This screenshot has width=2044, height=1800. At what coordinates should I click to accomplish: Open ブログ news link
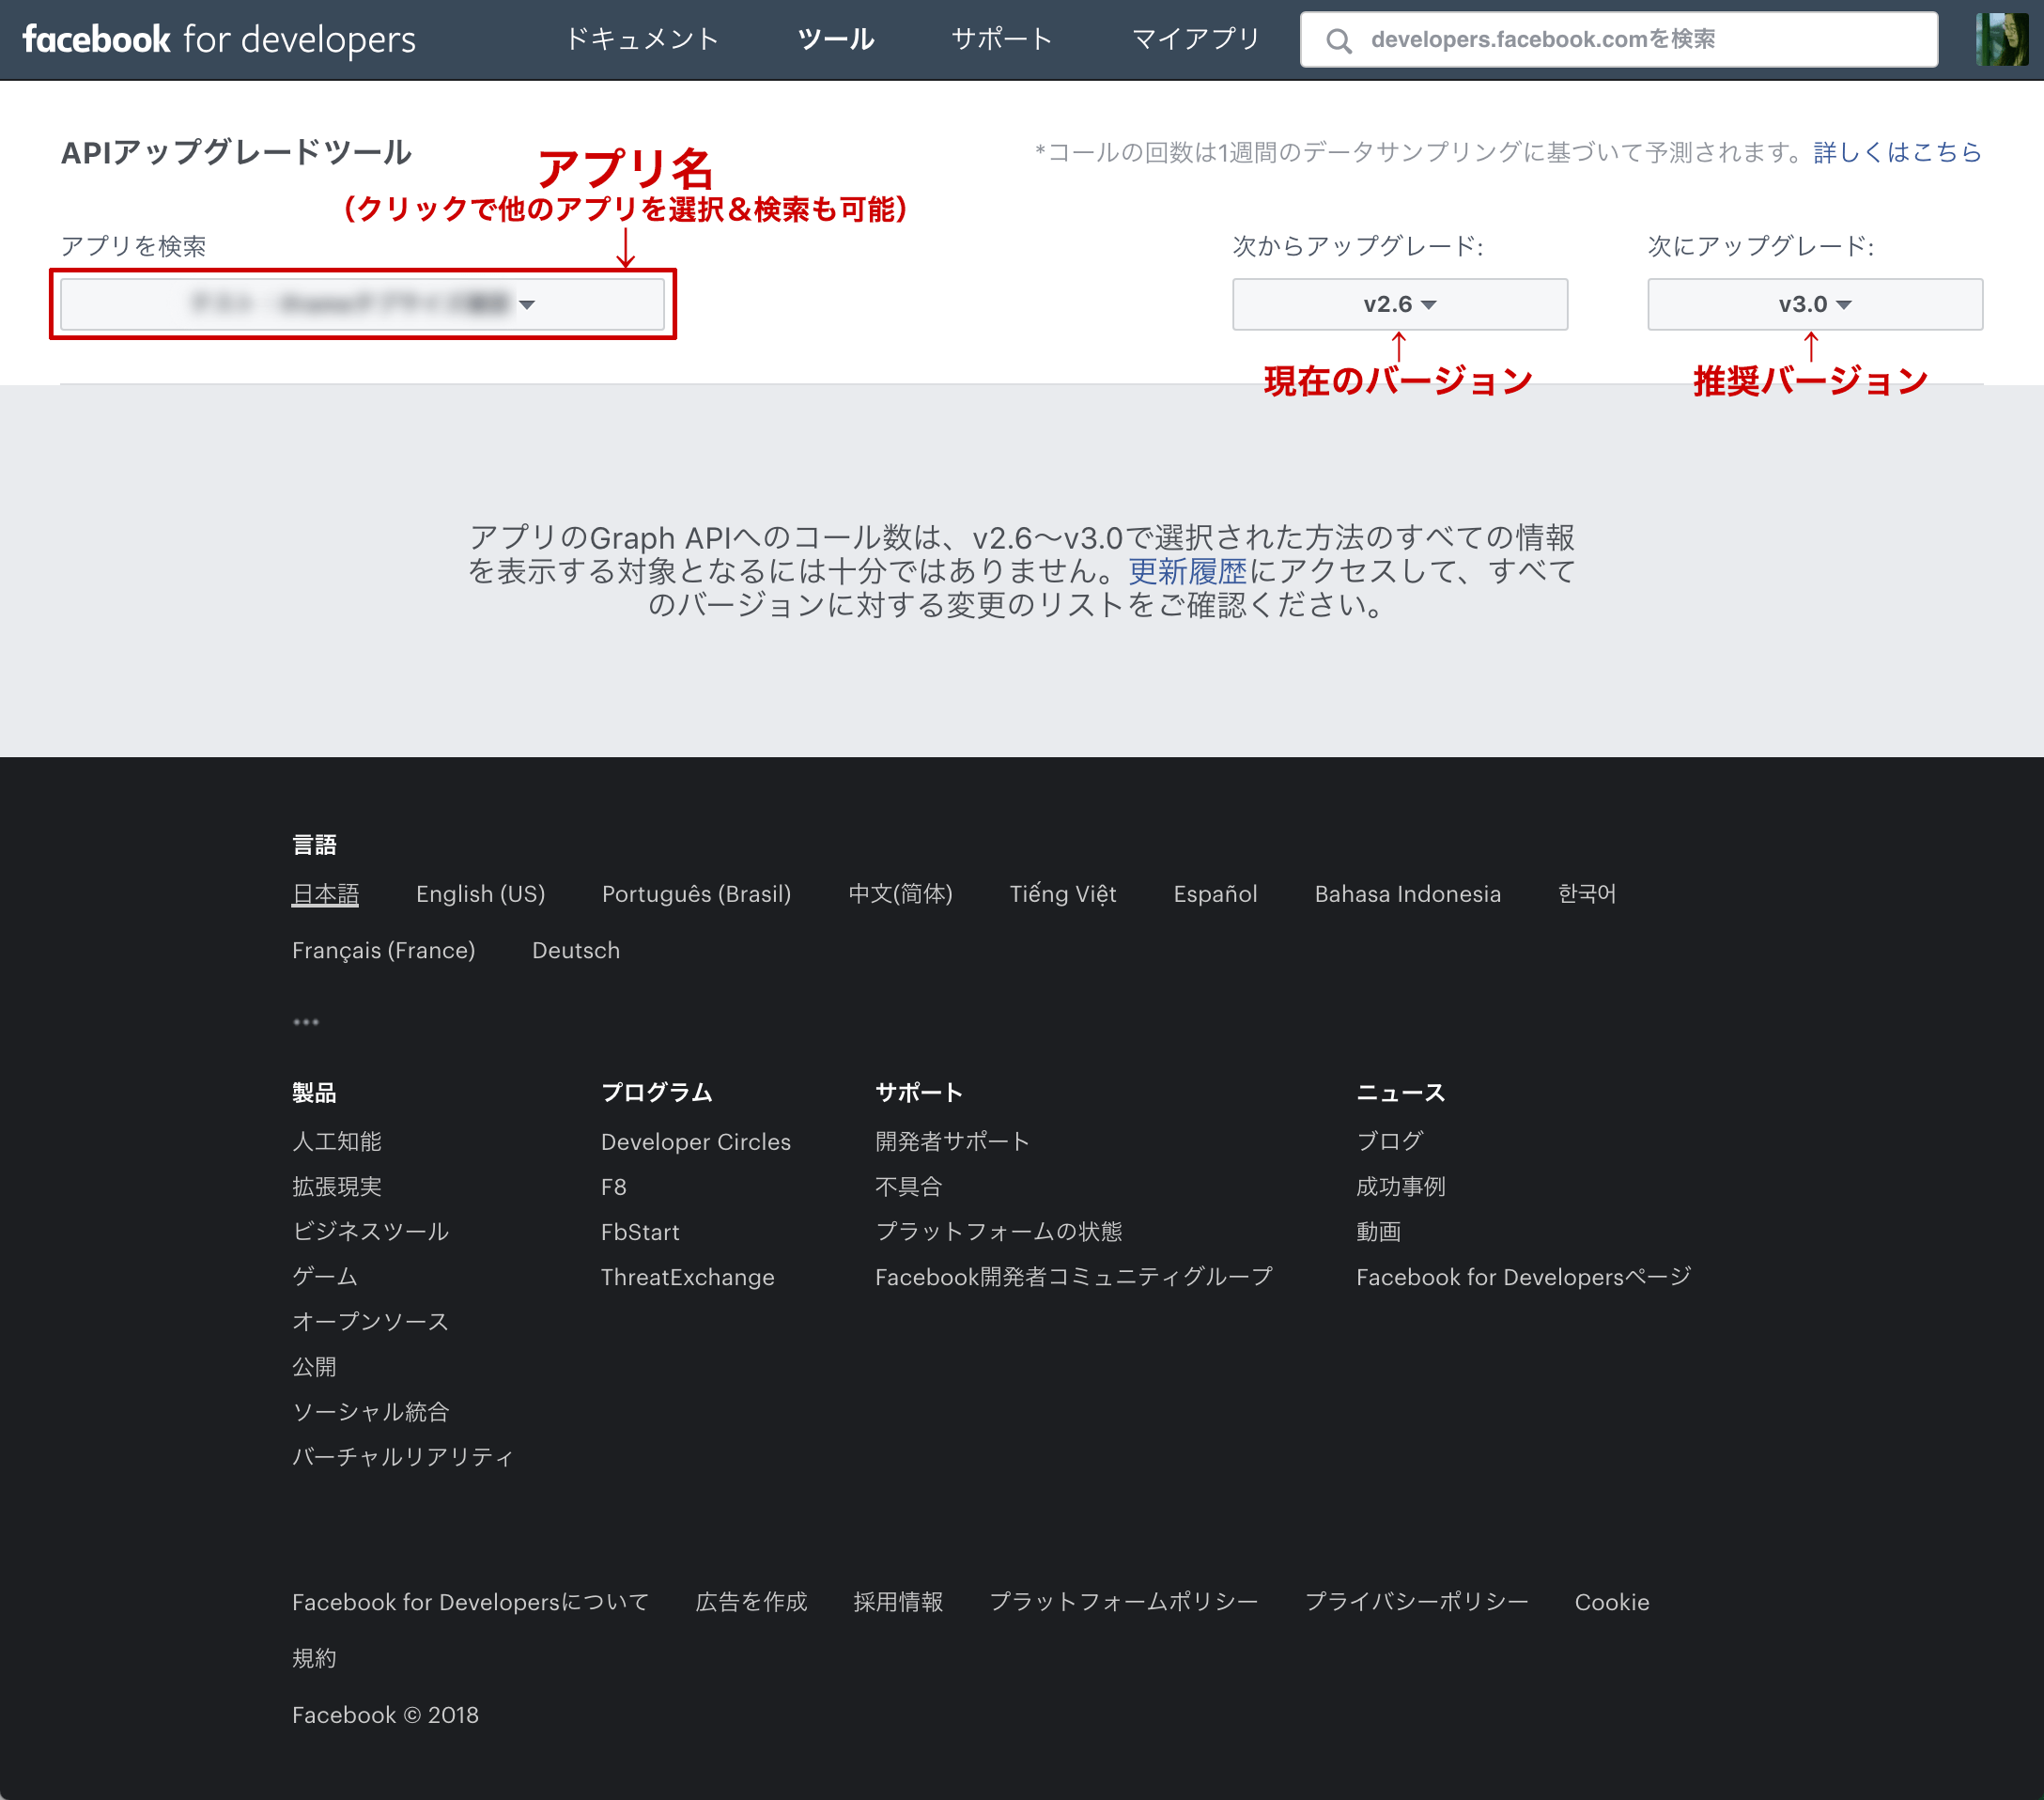coord(1389,1141)
